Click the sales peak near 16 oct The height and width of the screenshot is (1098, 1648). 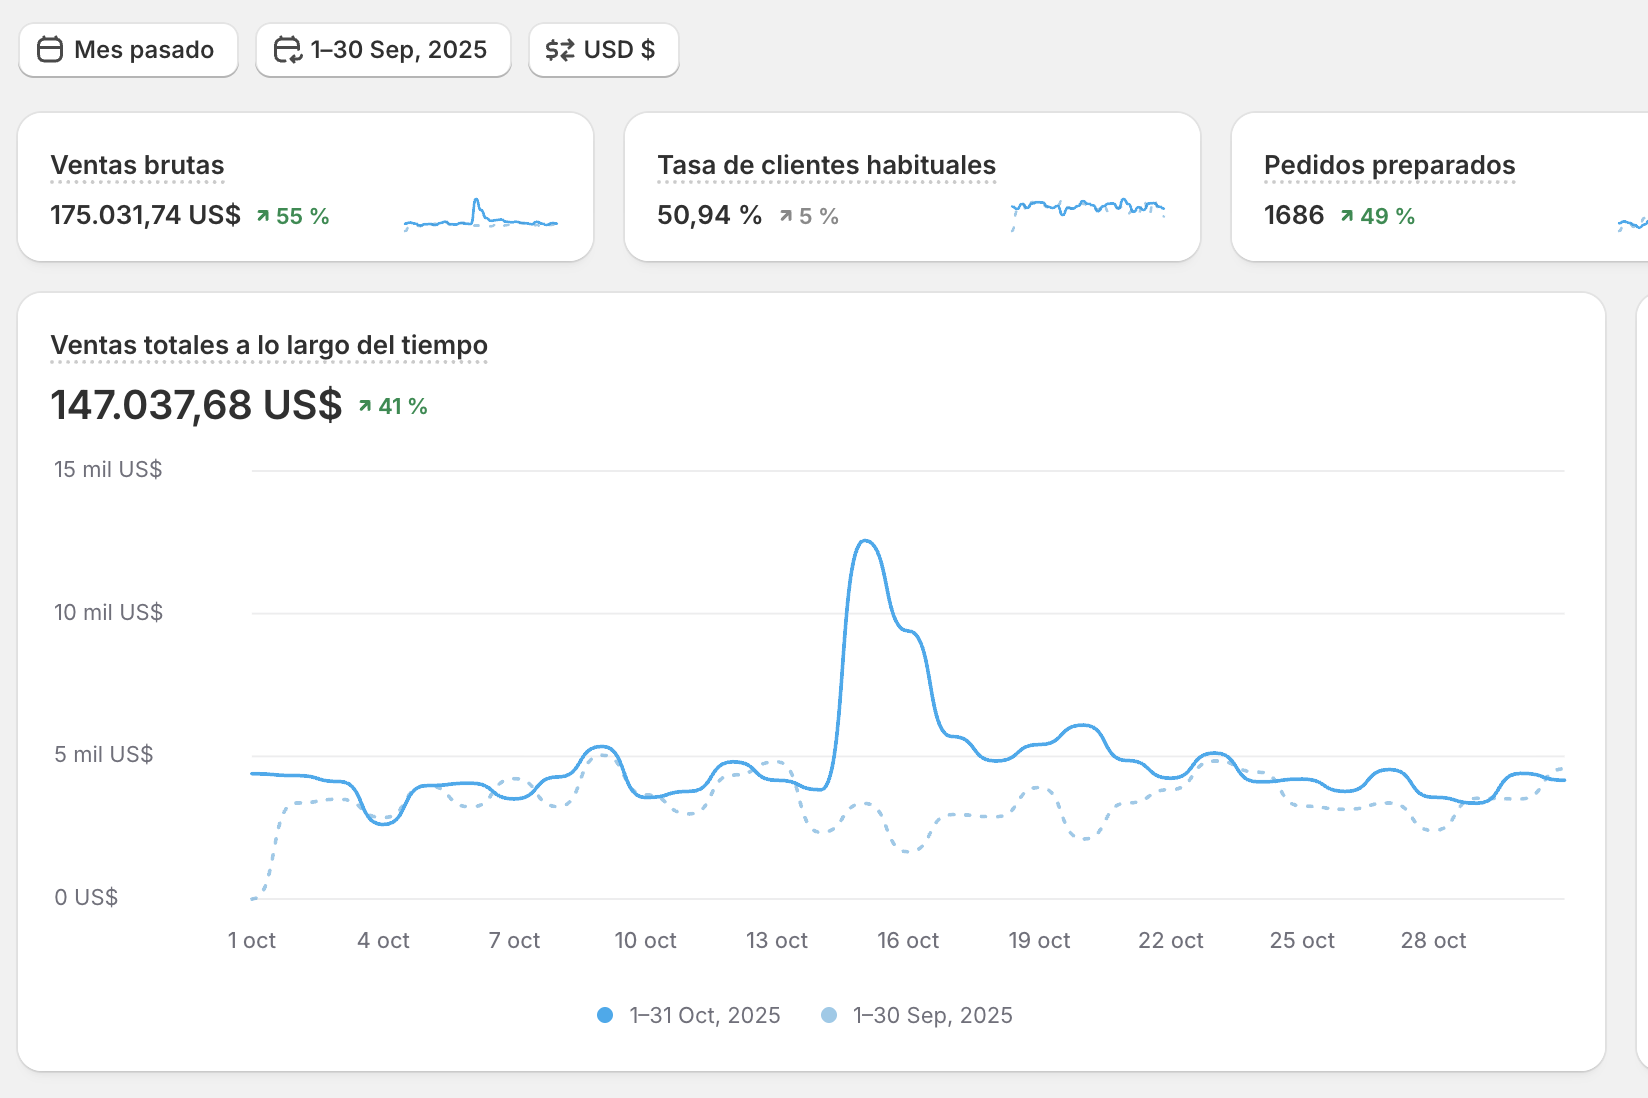pos(866,541)
